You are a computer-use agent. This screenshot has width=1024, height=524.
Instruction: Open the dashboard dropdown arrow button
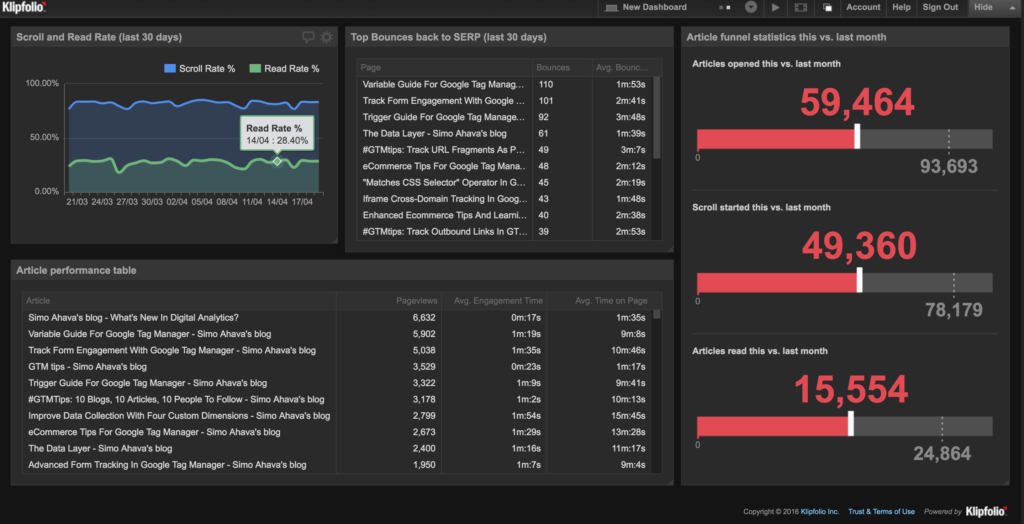tap(751, 7)
